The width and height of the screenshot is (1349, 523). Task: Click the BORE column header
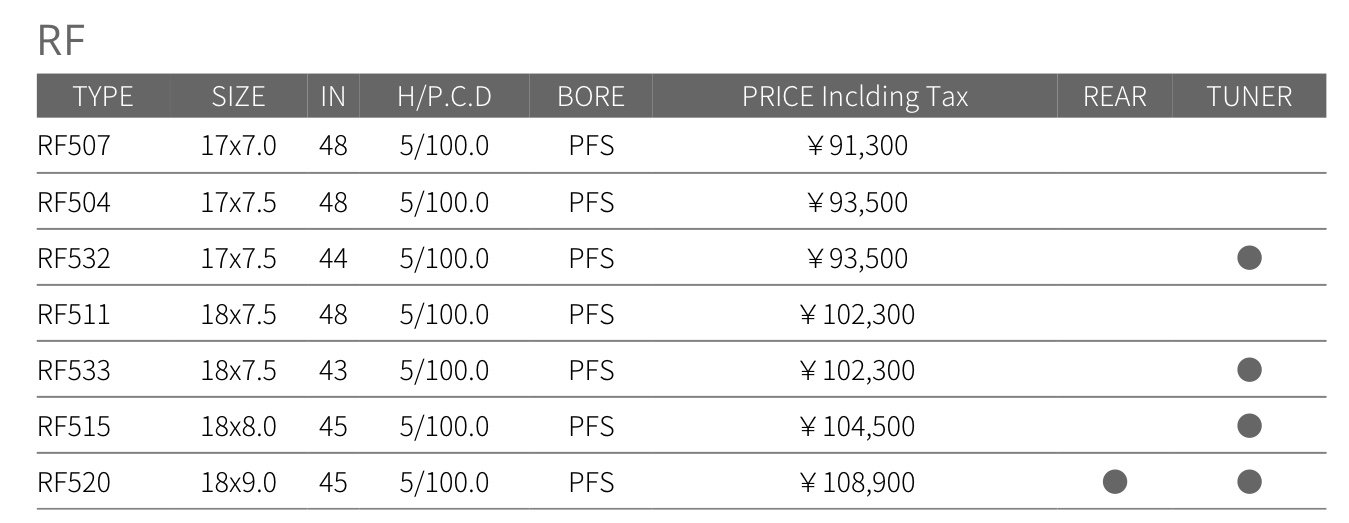pos(591,96)
